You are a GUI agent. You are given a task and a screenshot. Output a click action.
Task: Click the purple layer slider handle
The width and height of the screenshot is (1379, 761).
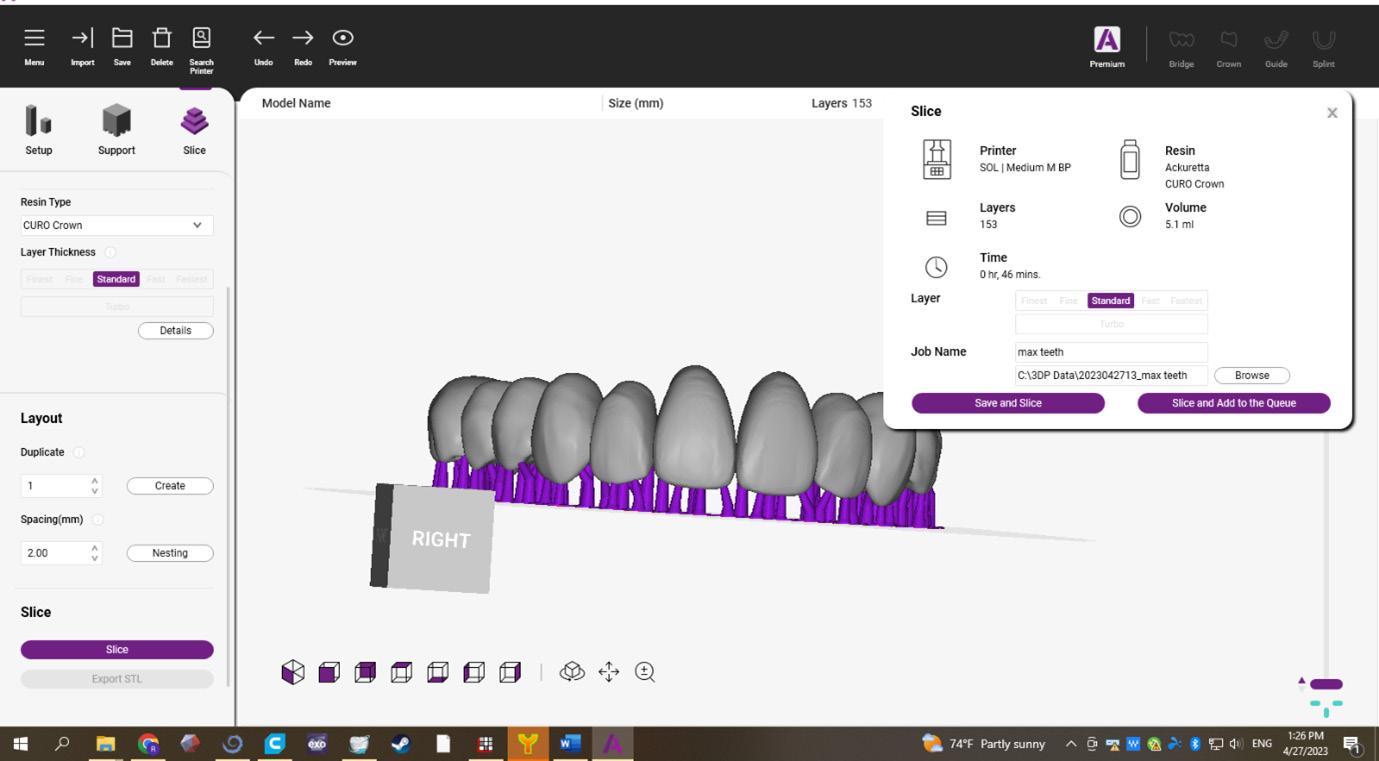coord(1326,684)
